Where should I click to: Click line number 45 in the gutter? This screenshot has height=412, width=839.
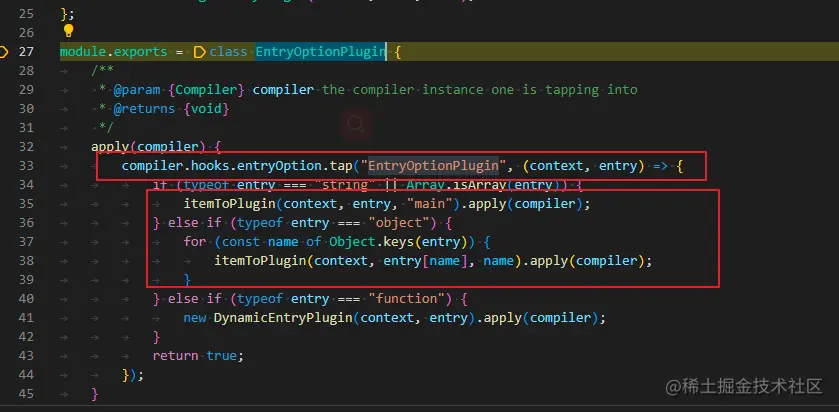click(26, 394)
